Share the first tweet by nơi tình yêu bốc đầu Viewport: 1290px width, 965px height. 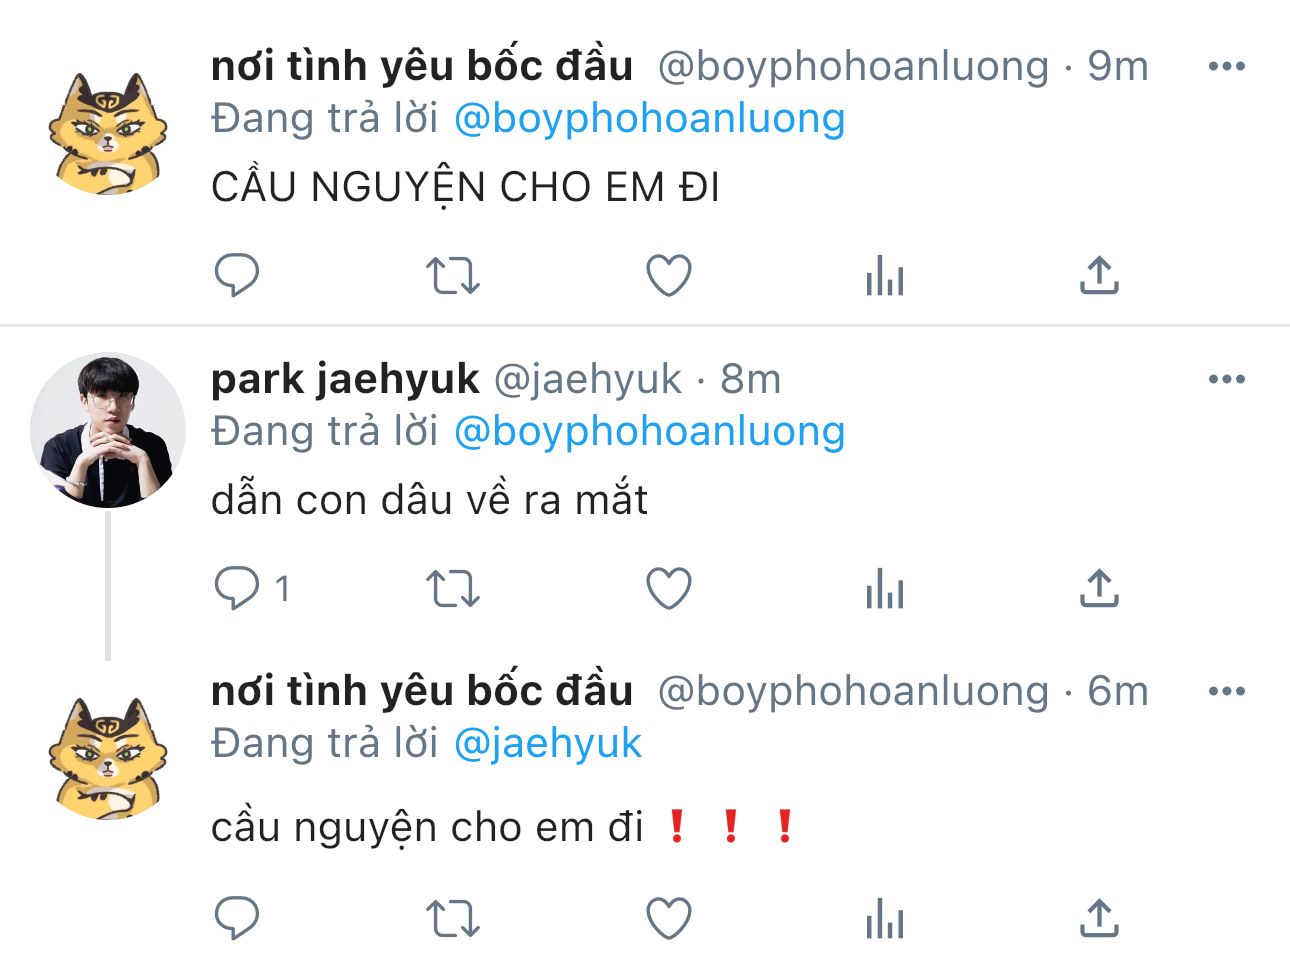point(1099,275)
